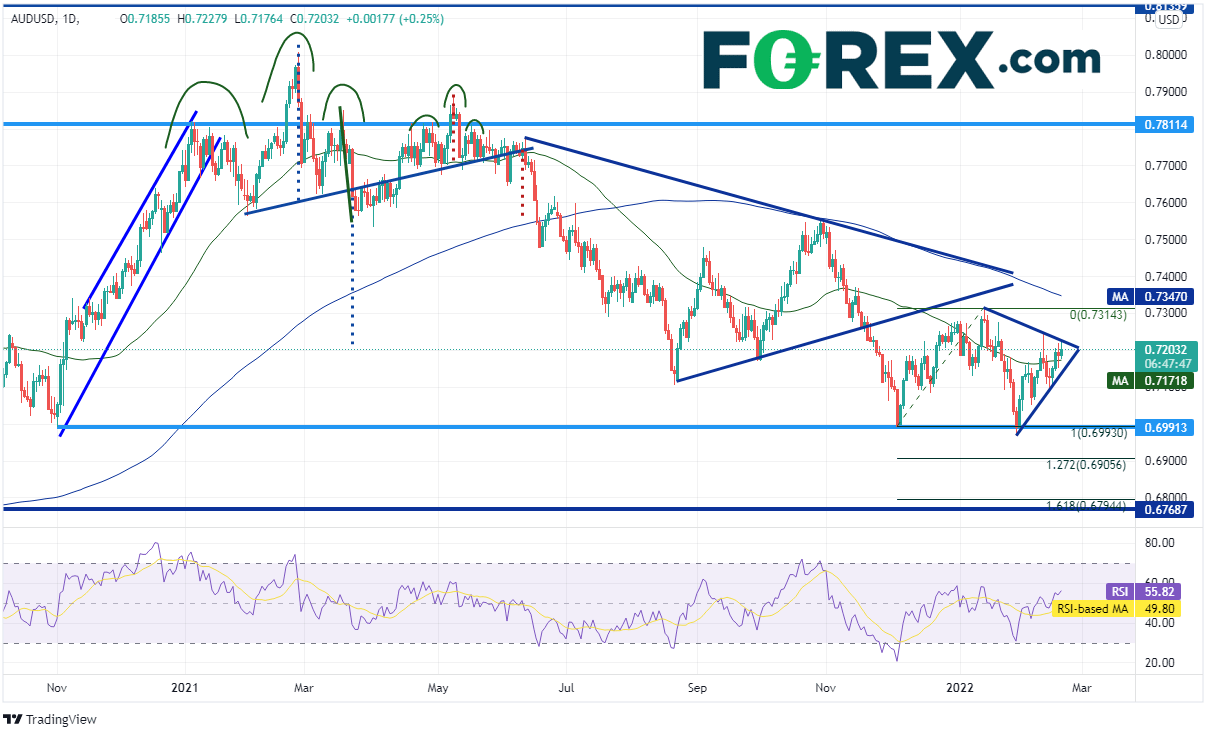Click the TradingView logo icon
Screen dimensions: 1213x737
(12, 720)
